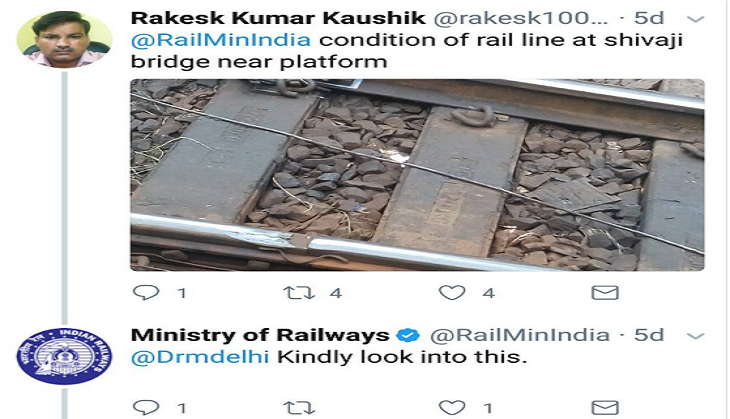
Task: Expand options chevron on Ministry's tweet
Action: pyautogui.click(x=696, y=336)
